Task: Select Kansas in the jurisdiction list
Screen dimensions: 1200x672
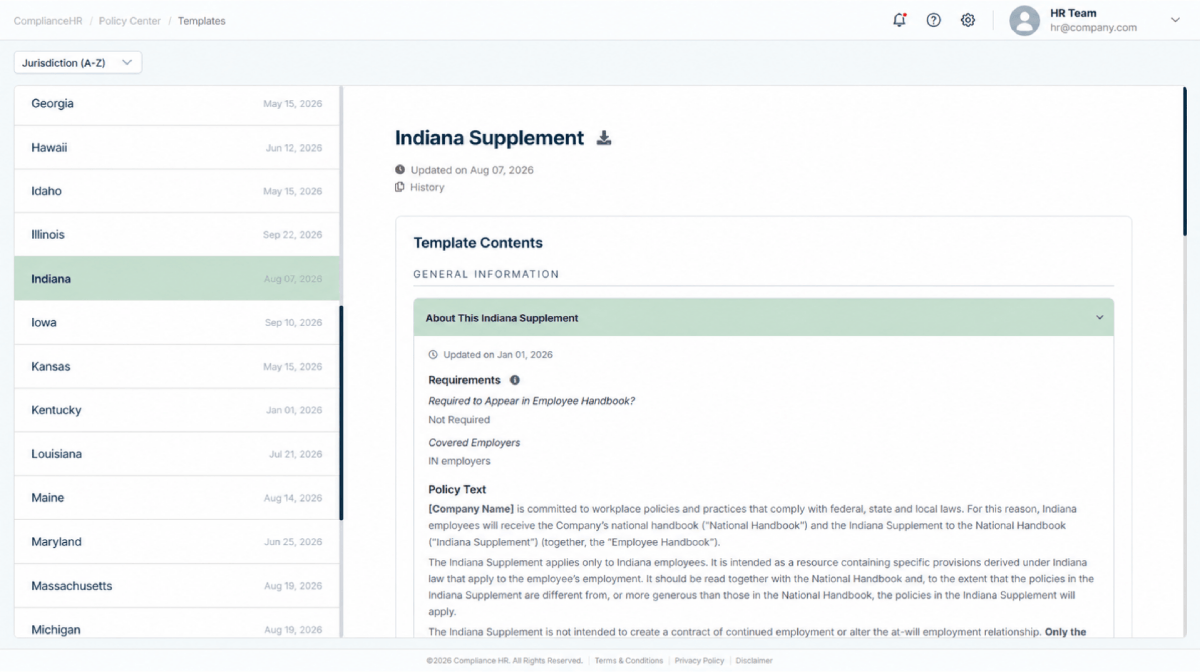Action: coord(177,367)
